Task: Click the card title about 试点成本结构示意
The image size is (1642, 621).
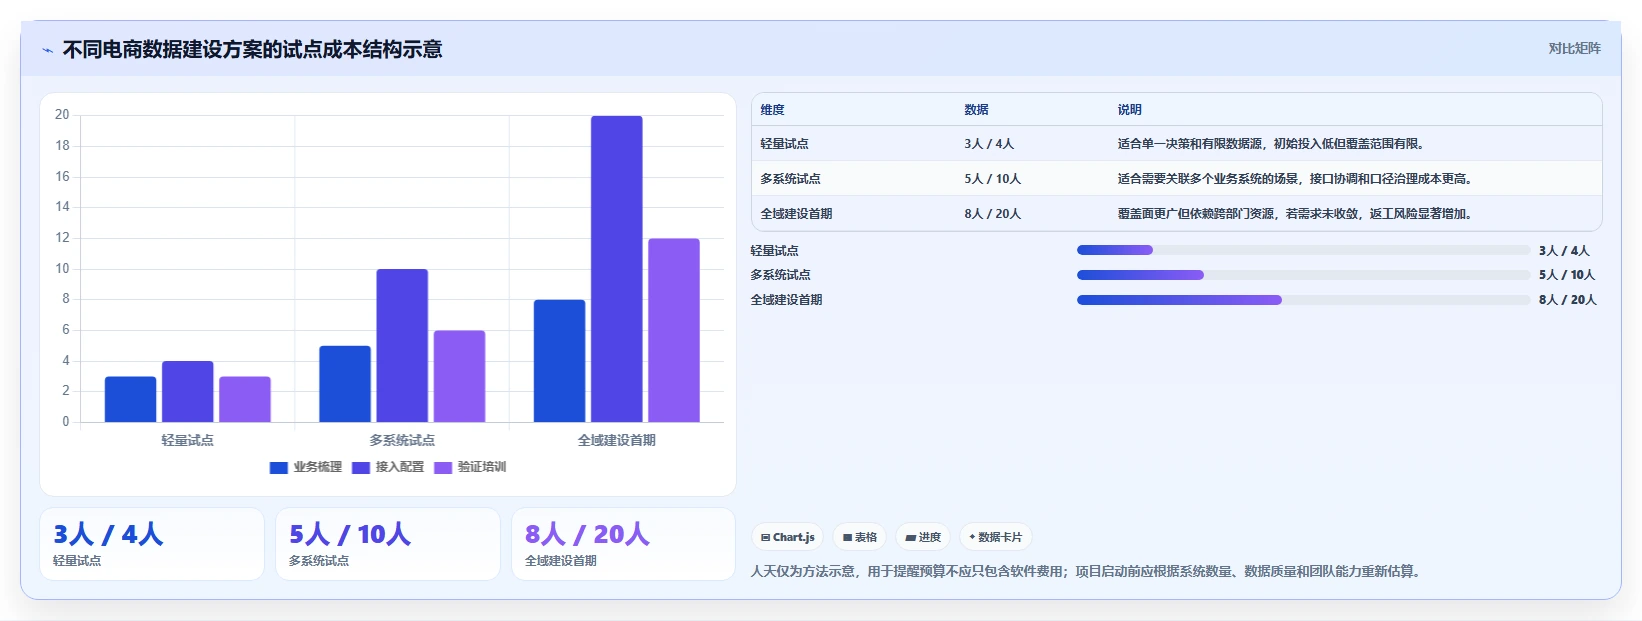Action: (252, 49)
